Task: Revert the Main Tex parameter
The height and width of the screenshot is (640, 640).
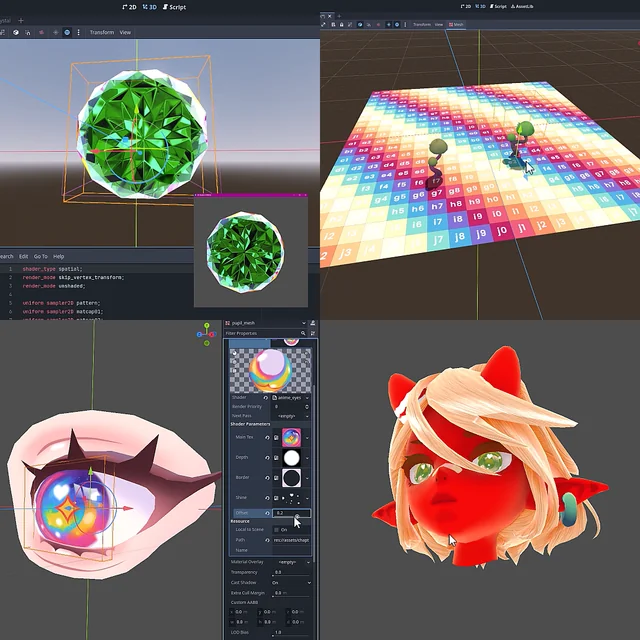Action: [267, 437]
